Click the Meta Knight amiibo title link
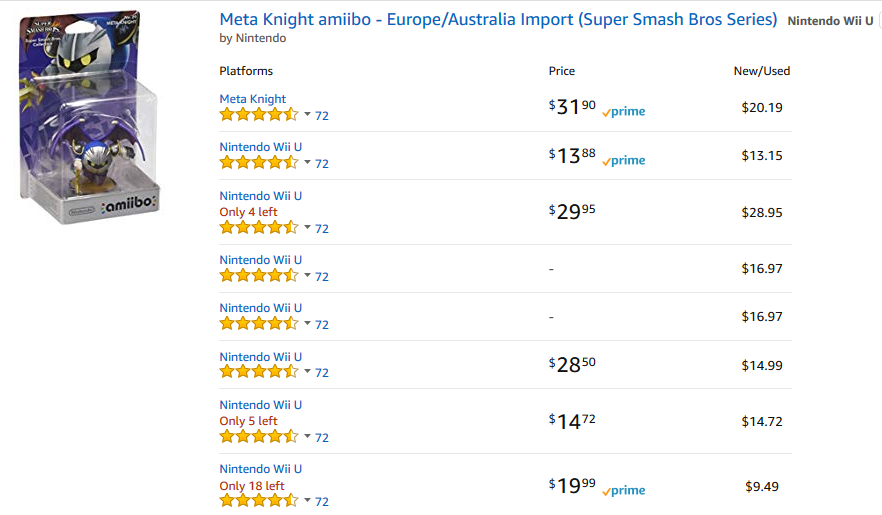This screenshot has height=515, width=882. tap(498, 19)
